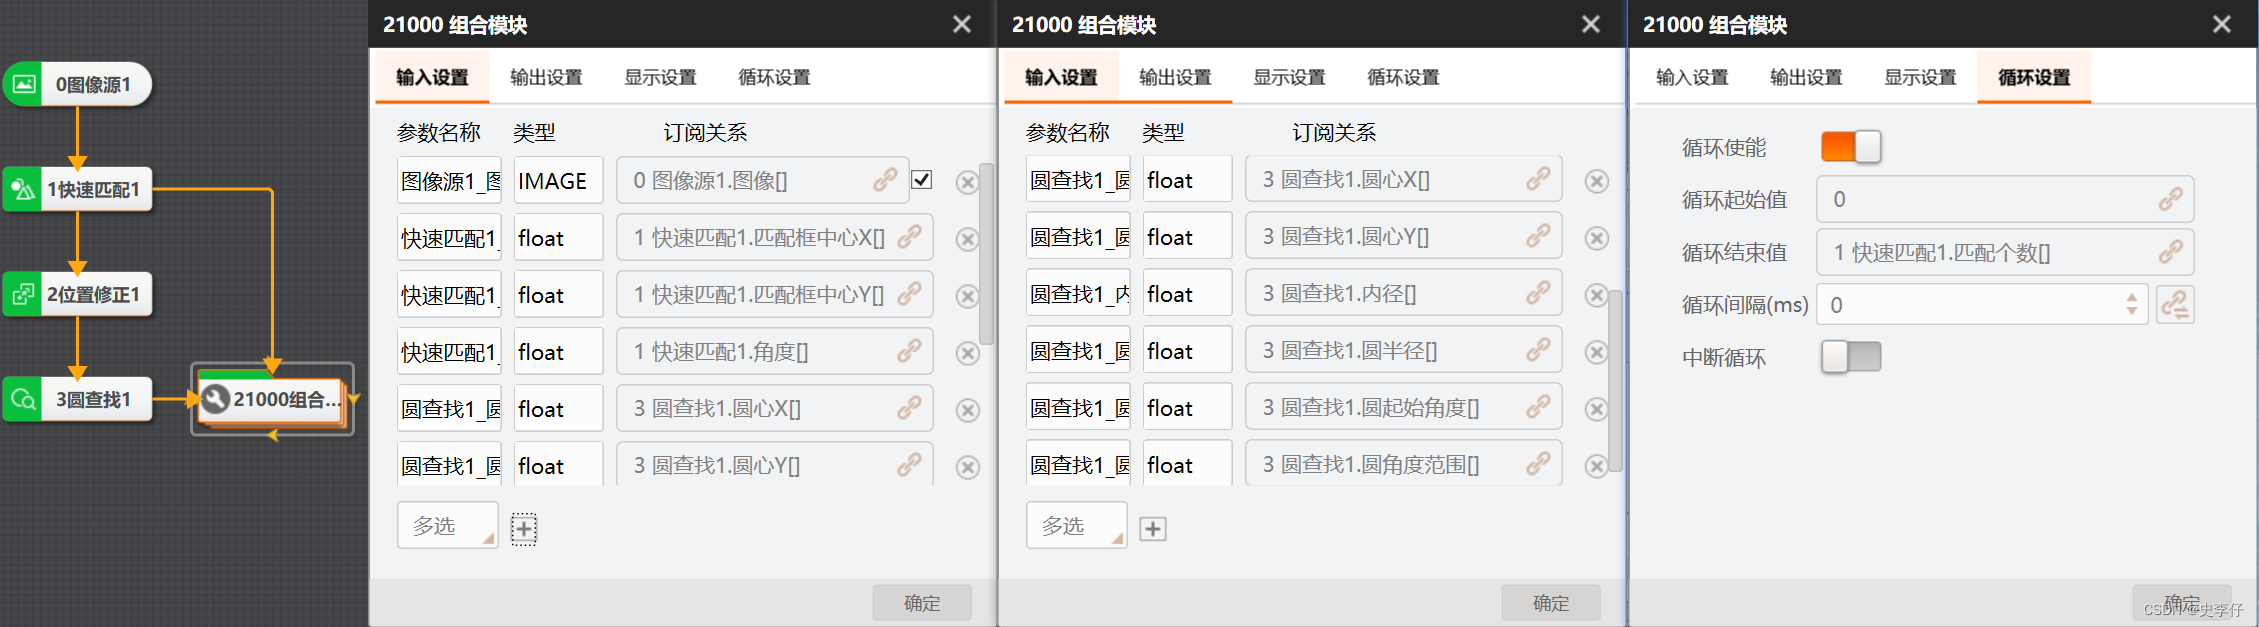Delete the 匹配框中心Y[] parameter row
The width and height of the screenshot is (2259, 627).
[967, 296]
